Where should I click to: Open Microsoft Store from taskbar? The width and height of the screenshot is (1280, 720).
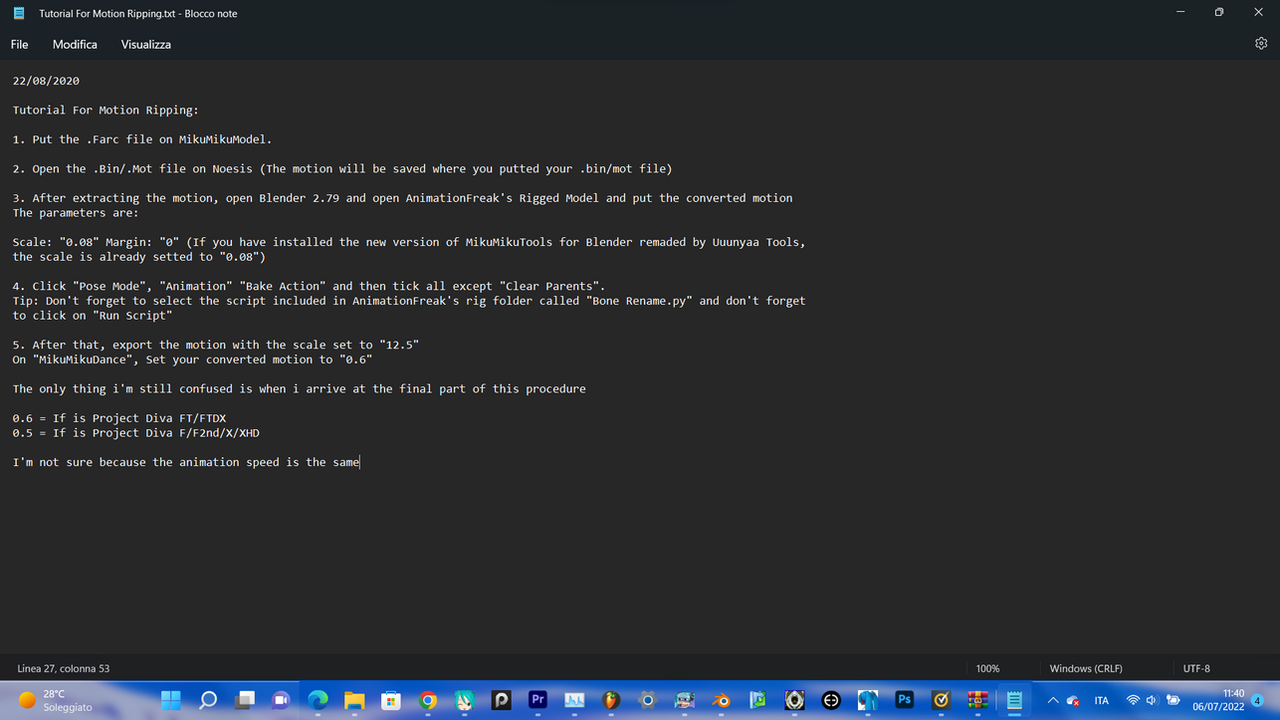391,700
